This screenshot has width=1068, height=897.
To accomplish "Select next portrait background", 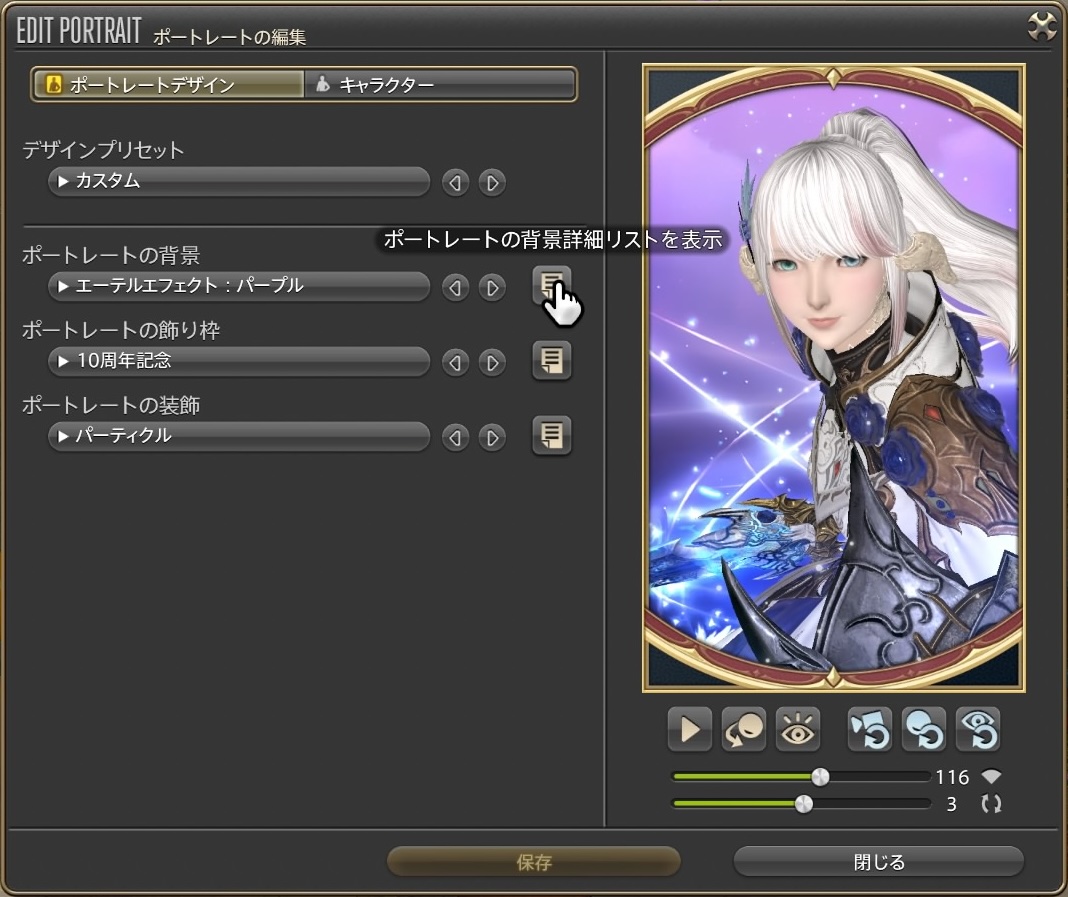I will [491, 288].
